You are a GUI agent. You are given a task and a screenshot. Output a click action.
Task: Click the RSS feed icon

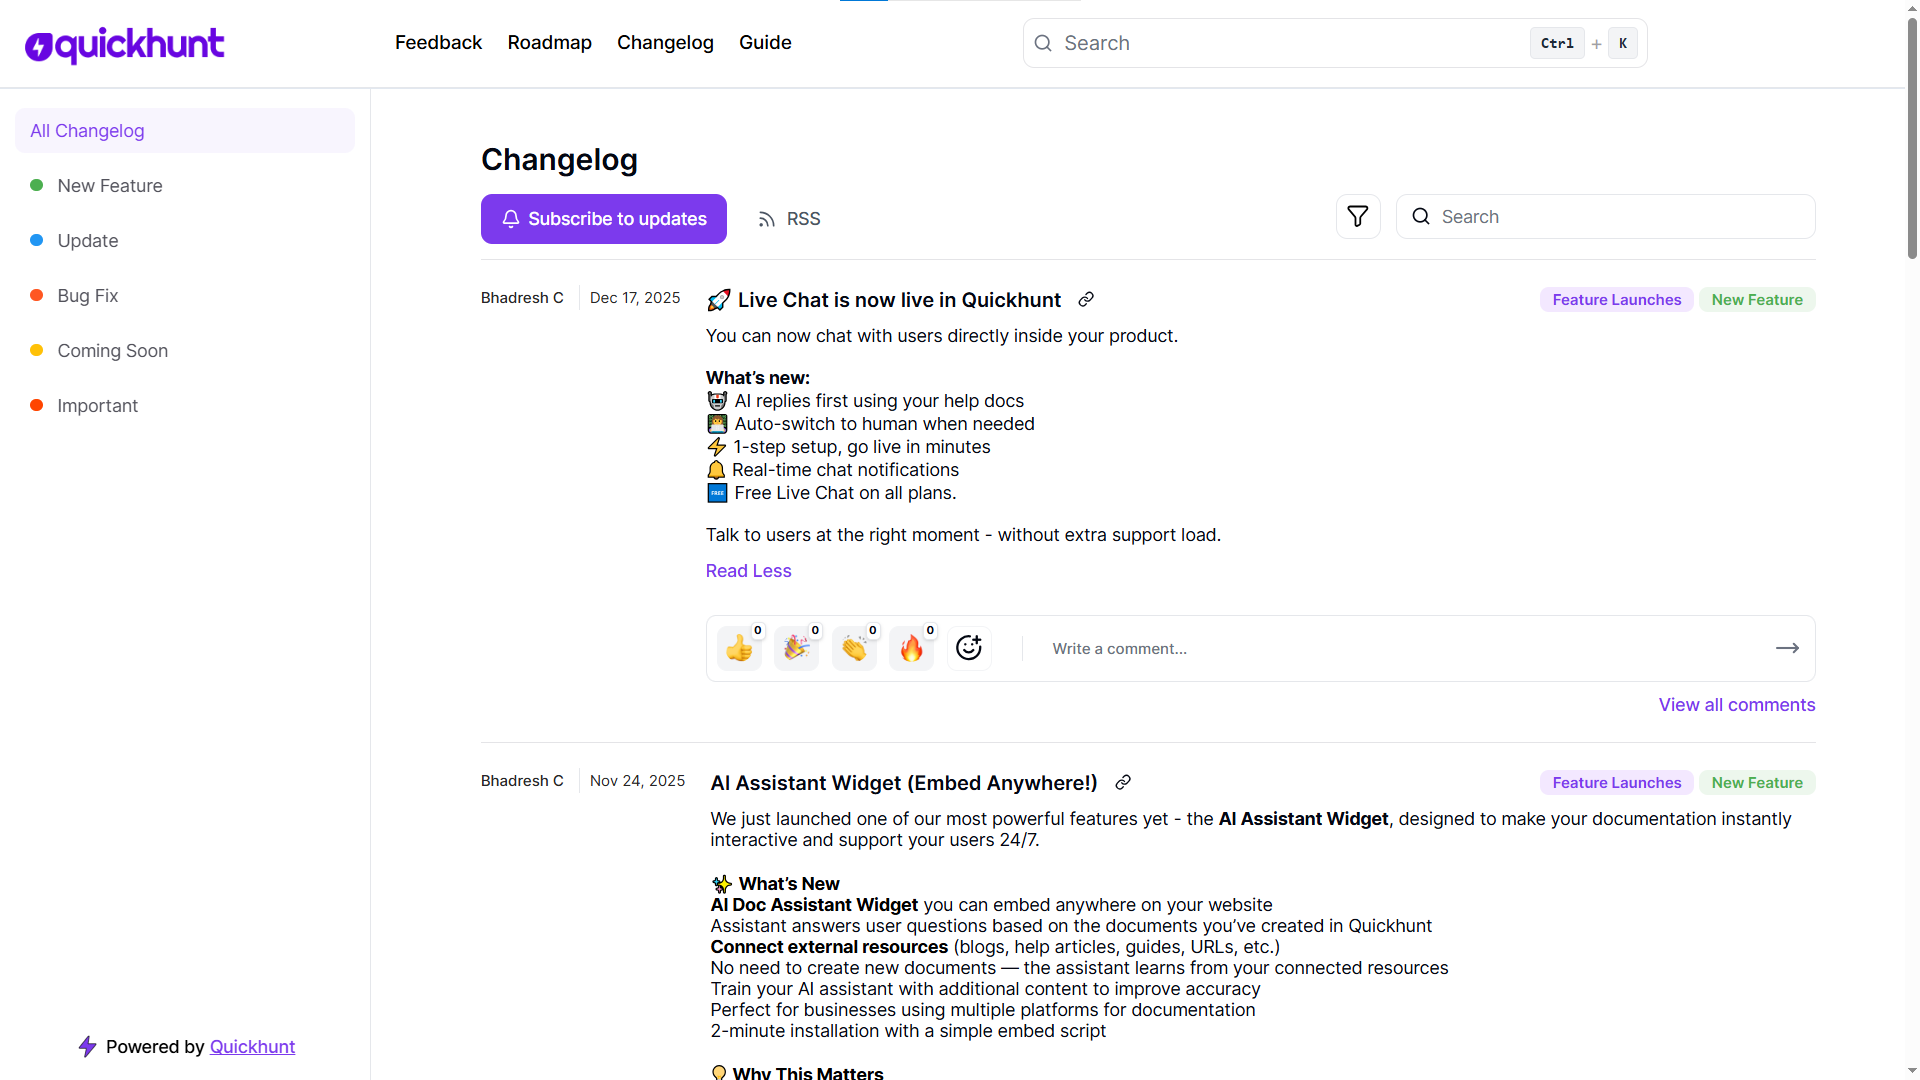coord(767,219)
